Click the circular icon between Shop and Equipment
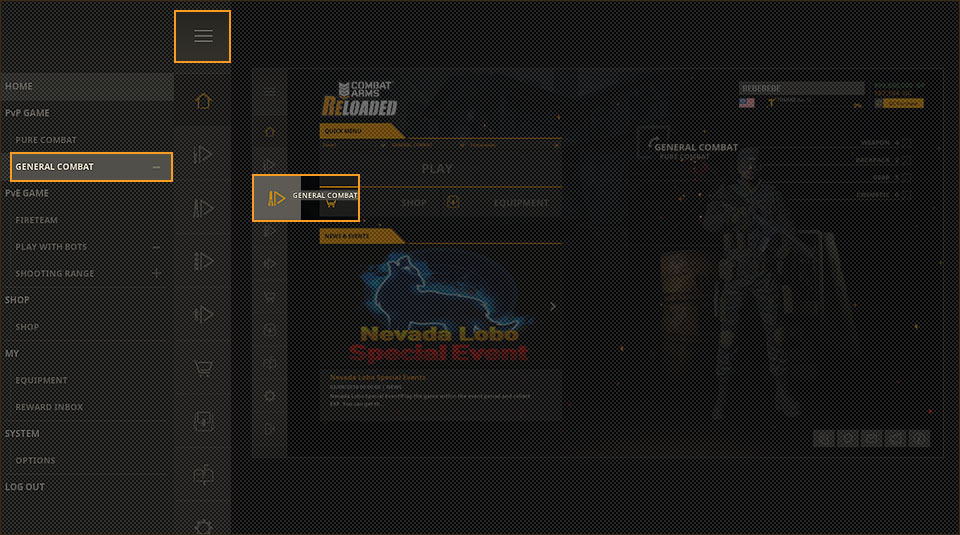The height and width of the screenshot is (535, 960). (453, 202)
